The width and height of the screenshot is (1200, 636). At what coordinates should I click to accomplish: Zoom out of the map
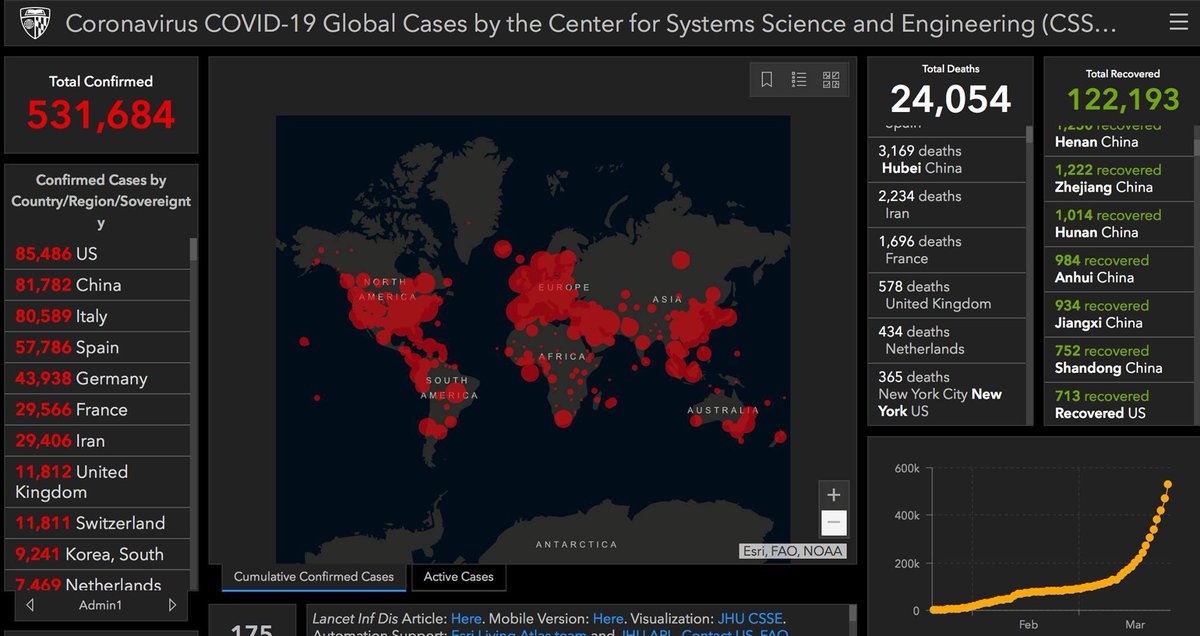tap(834, 523)
